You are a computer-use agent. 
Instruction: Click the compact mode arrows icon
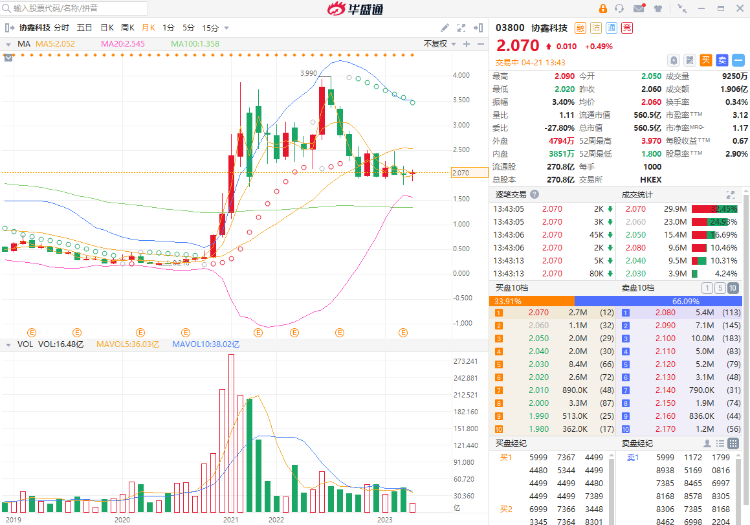pyautogui.click(x=683, y=8)
